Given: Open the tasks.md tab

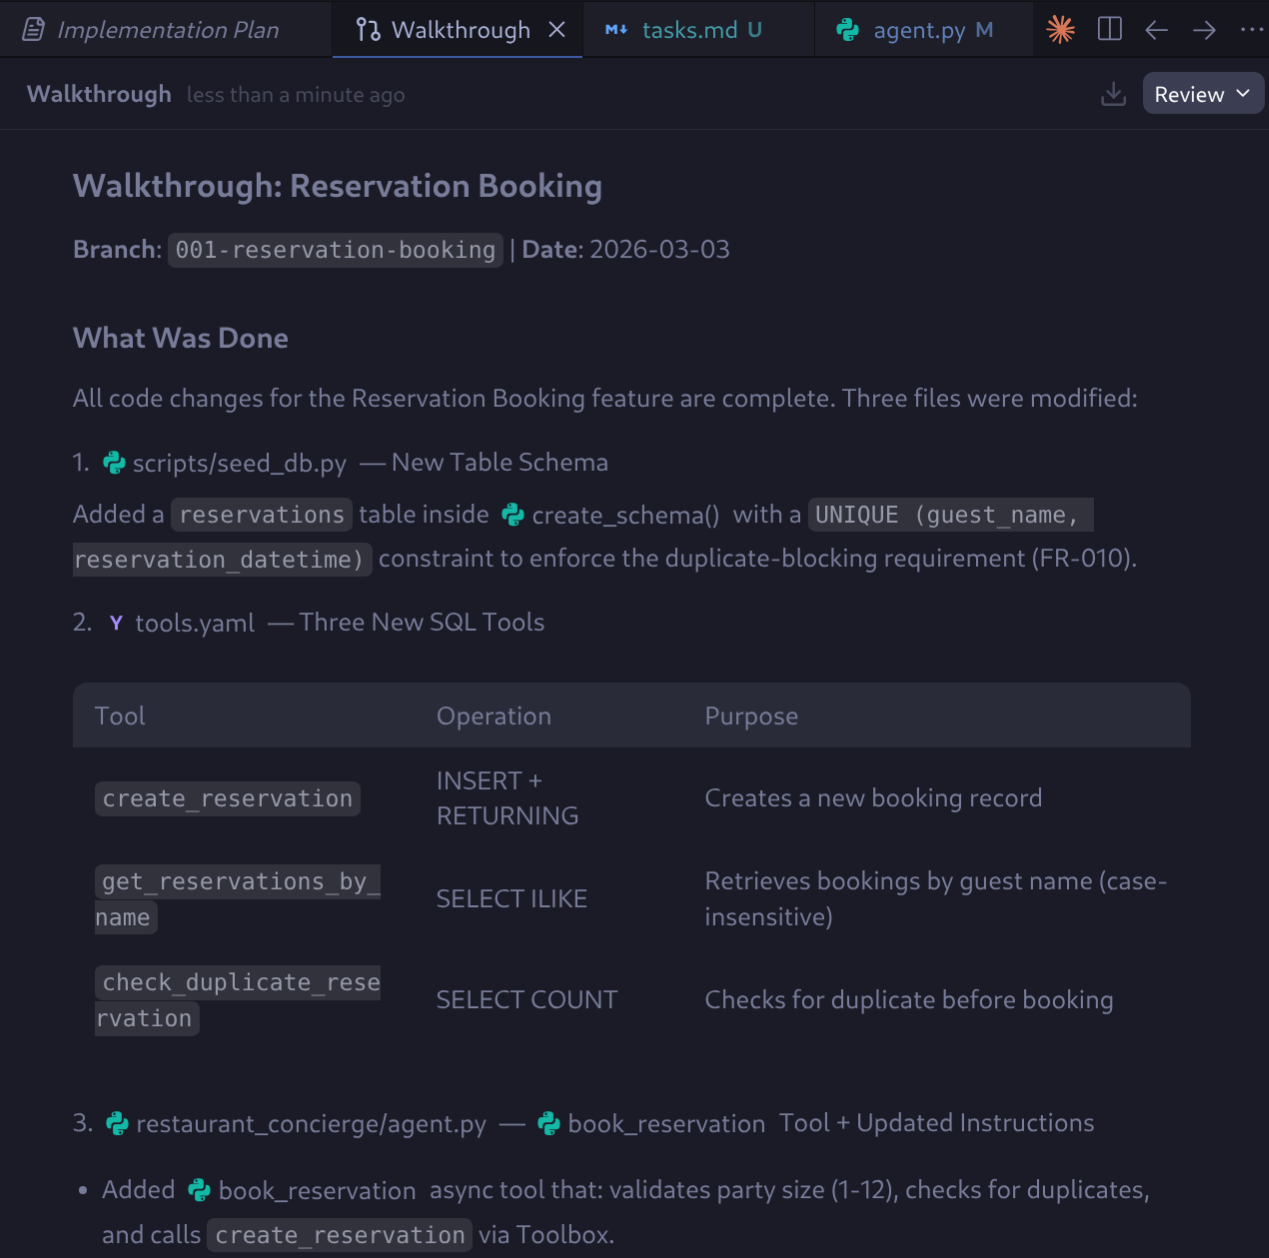Looking at the screenshot, I should (689, 30).
